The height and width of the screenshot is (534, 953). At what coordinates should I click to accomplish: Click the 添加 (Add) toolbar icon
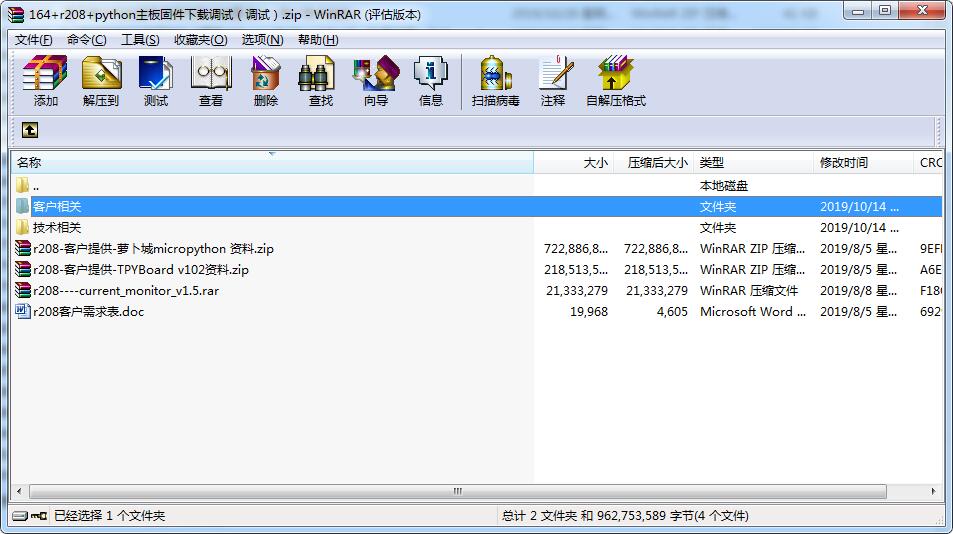pos(45,81)
